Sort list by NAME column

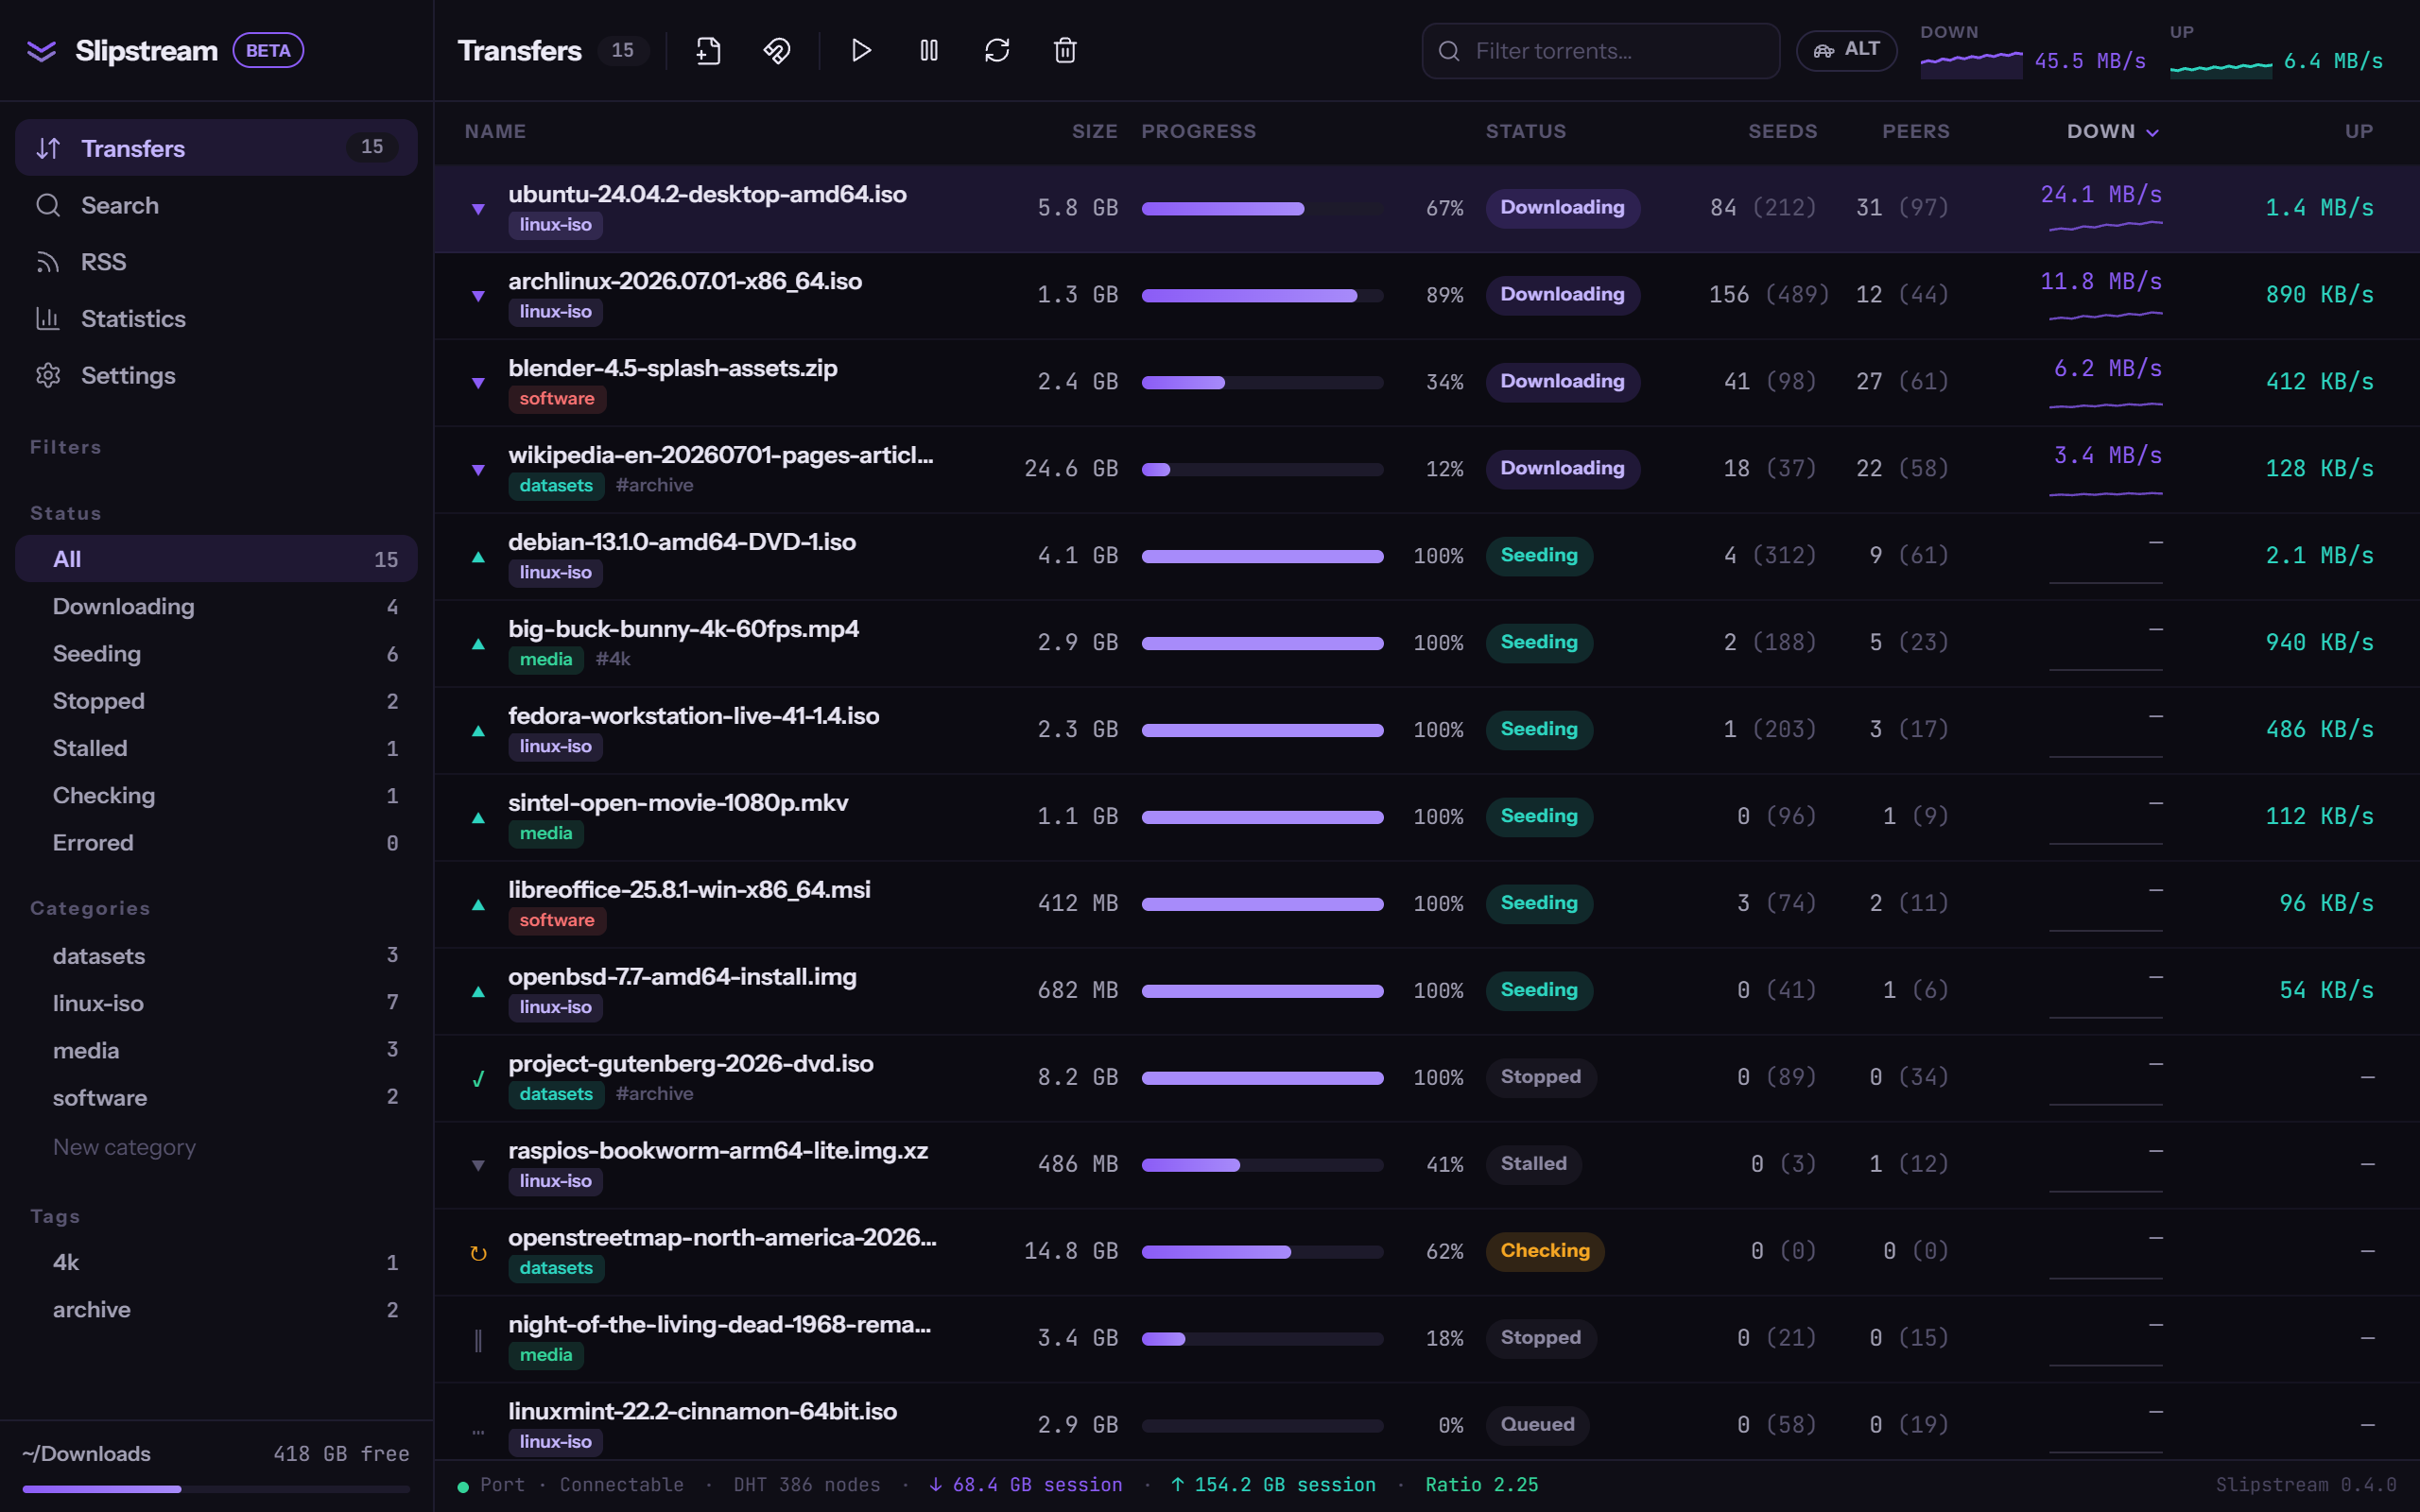click(495, 131)
